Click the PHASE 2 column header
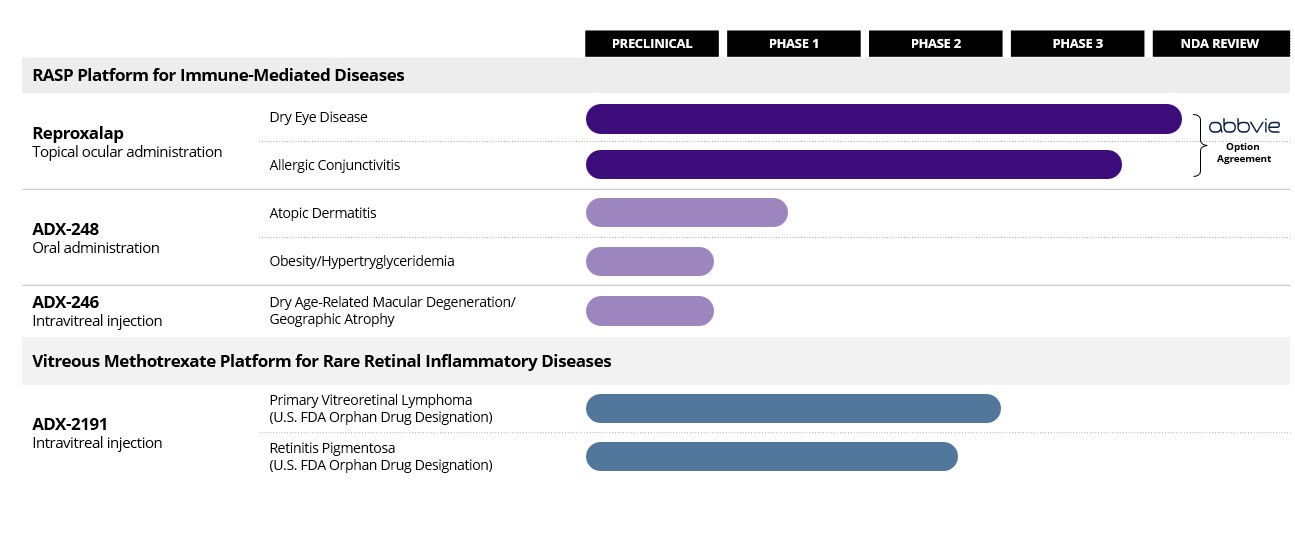The image size is (1295, 551). coord(936,44)
